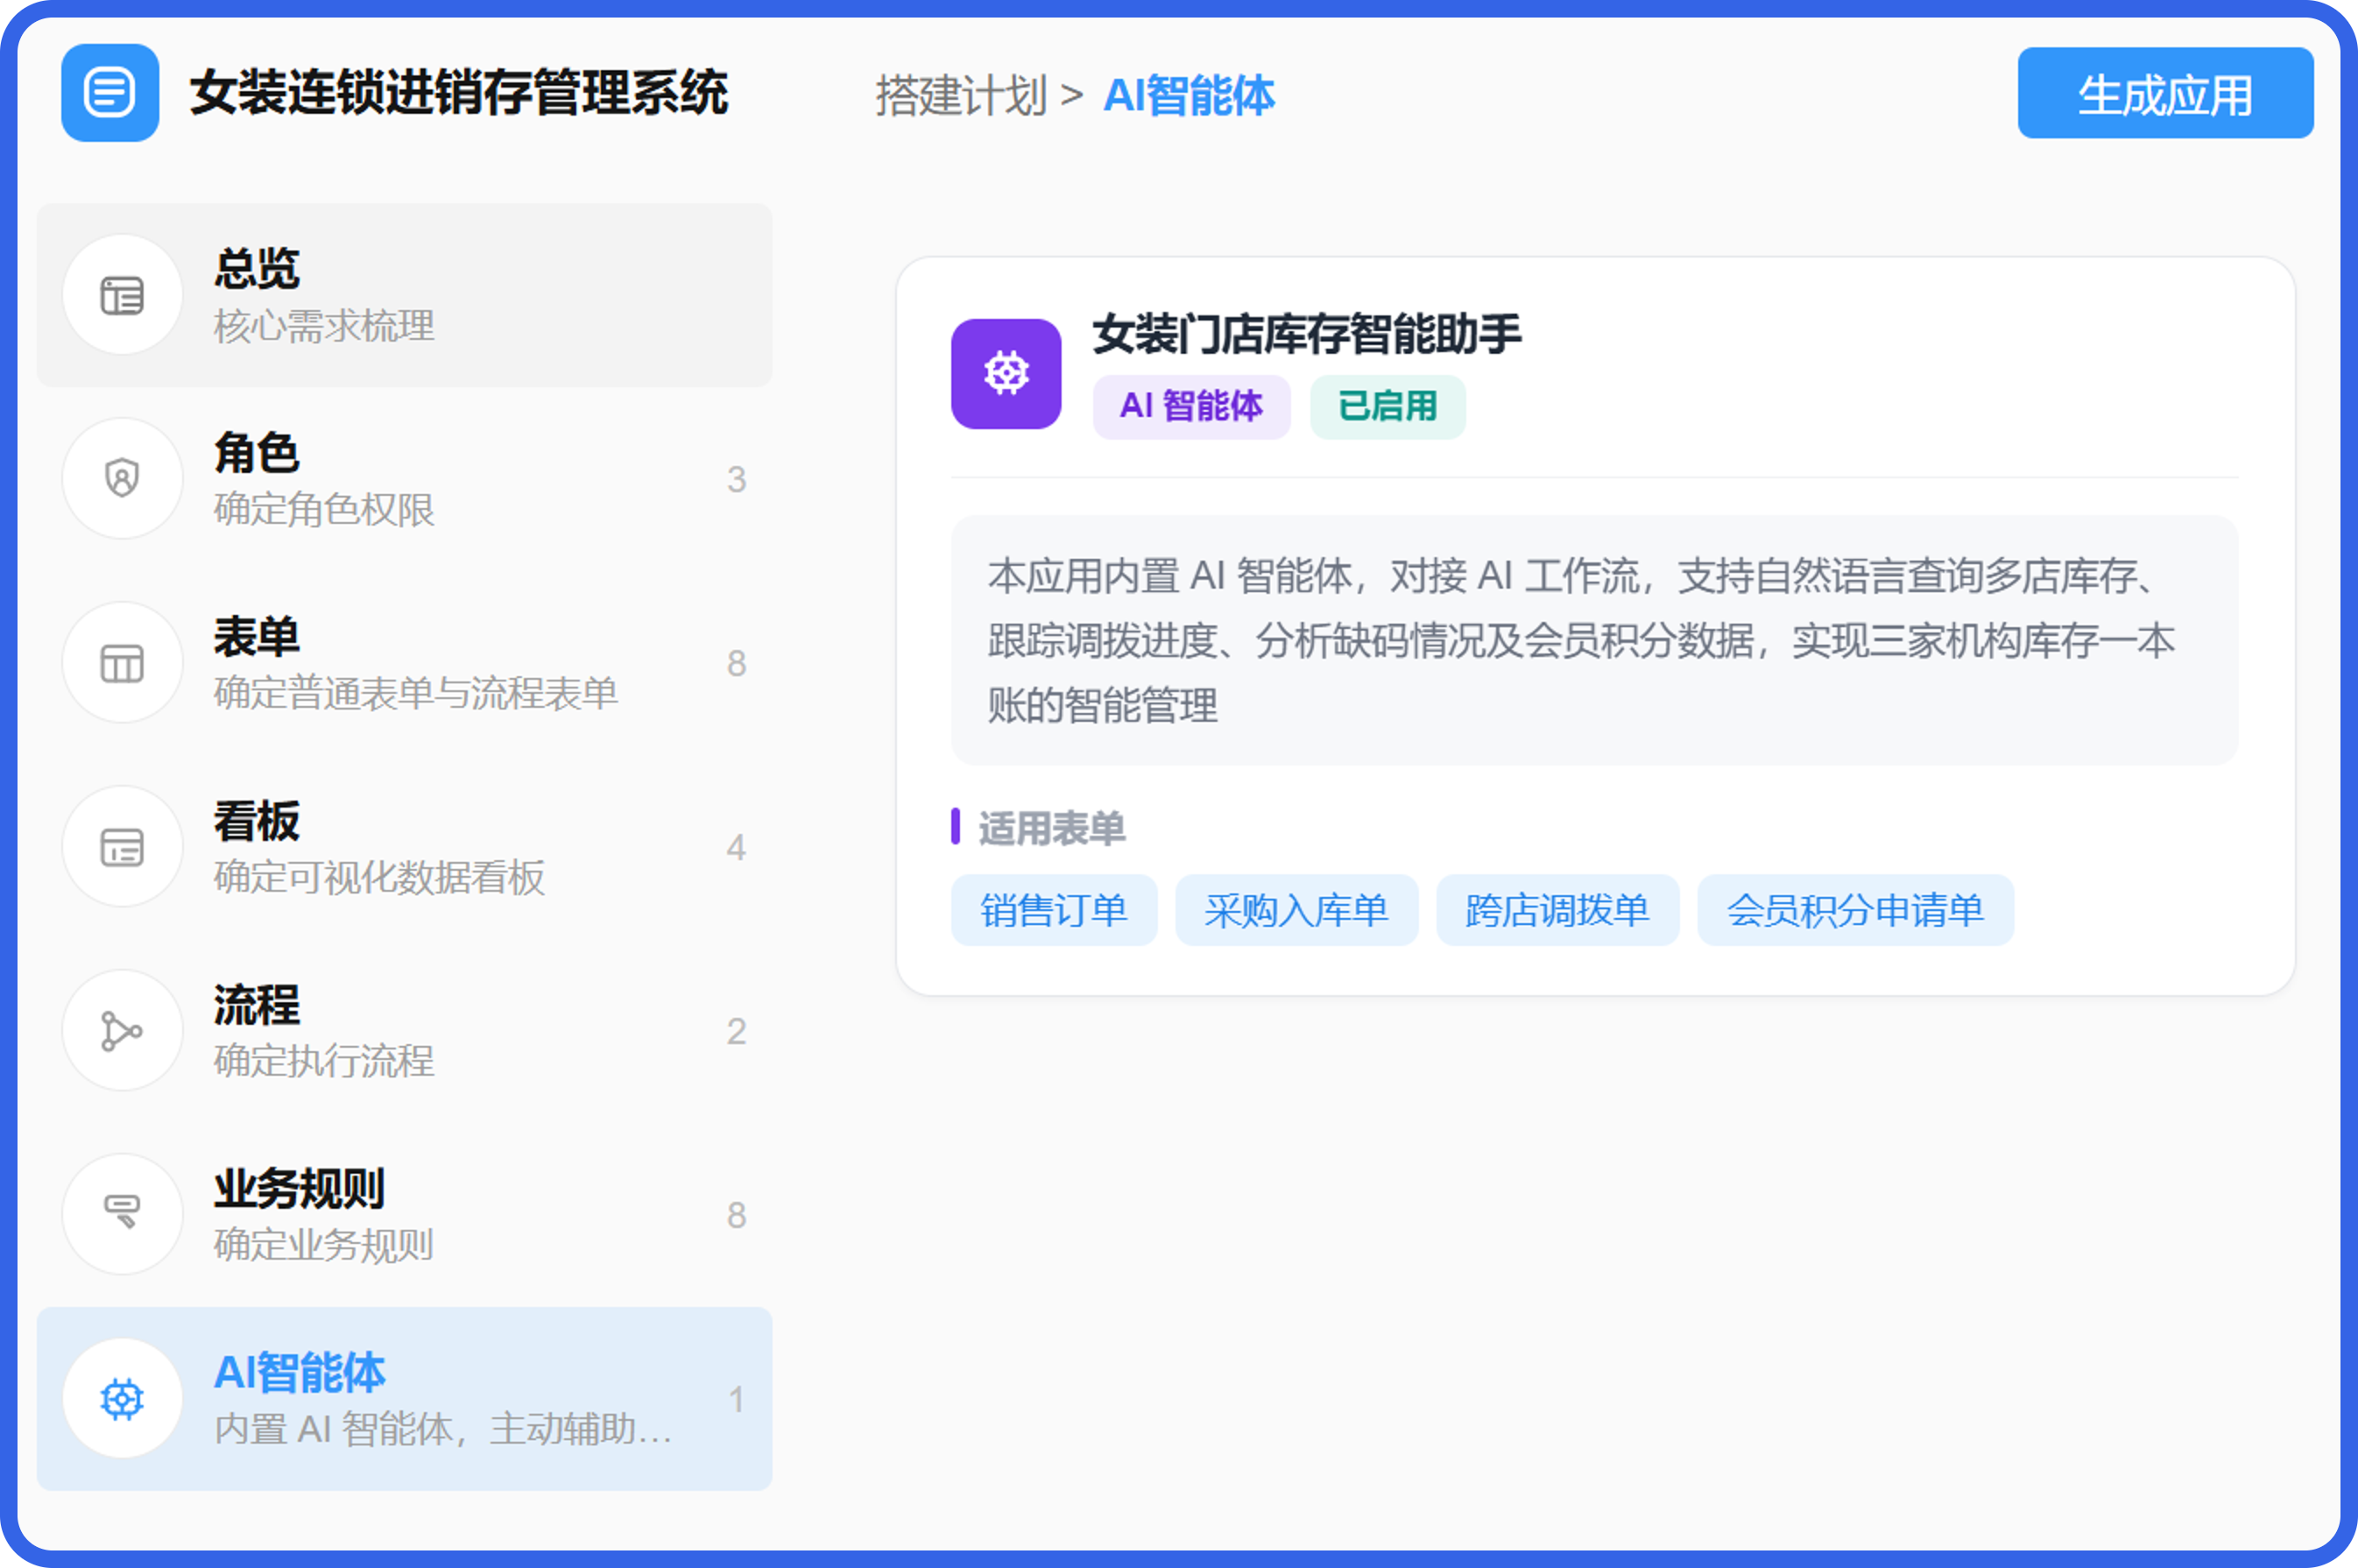Image resolution: width=2358 pixels, height=1568 pixels.
Task: Click the agent description paragraph
Action: pyautogui.click(x=1593, y=641)
